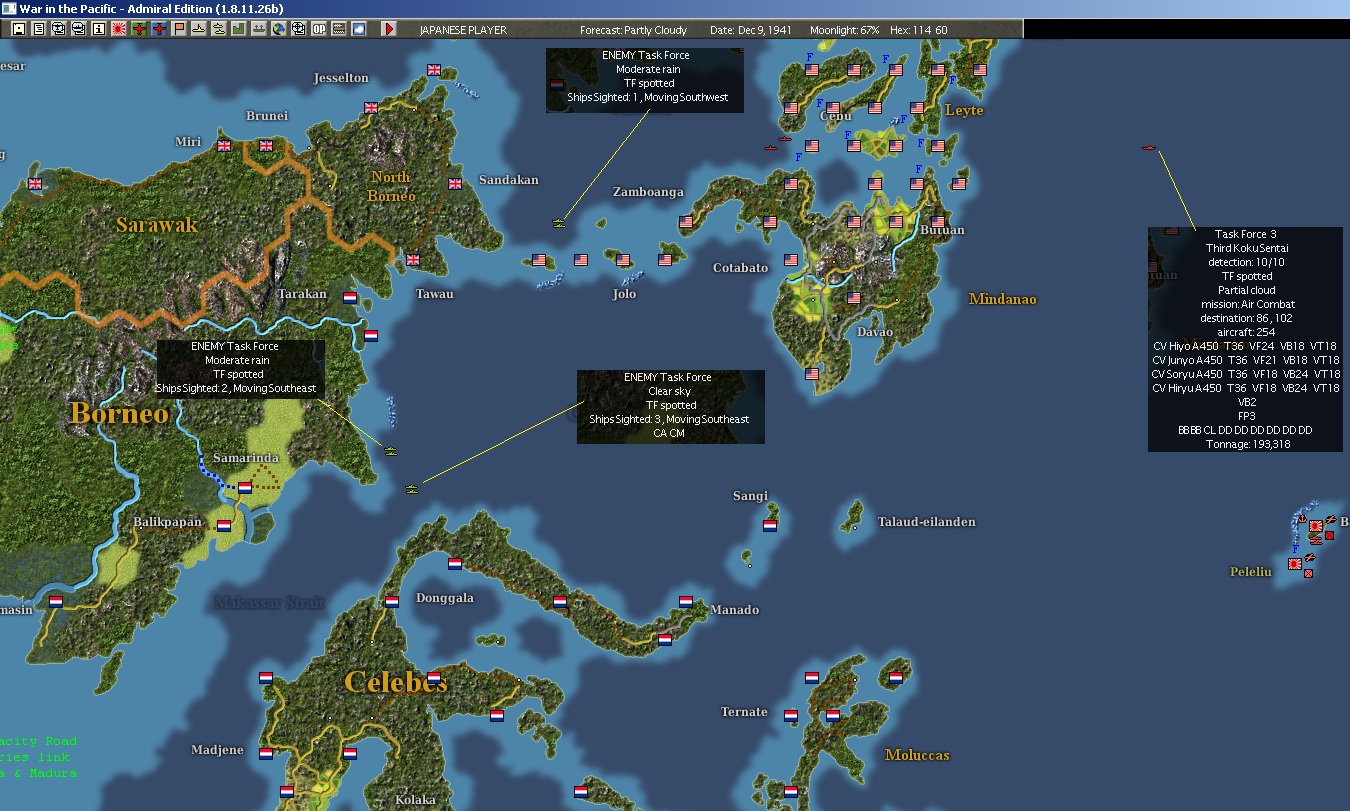Viewport: 1350px width, 811px height.
Task: Click the 'Moluccas' map label
Action: point(917,755)
